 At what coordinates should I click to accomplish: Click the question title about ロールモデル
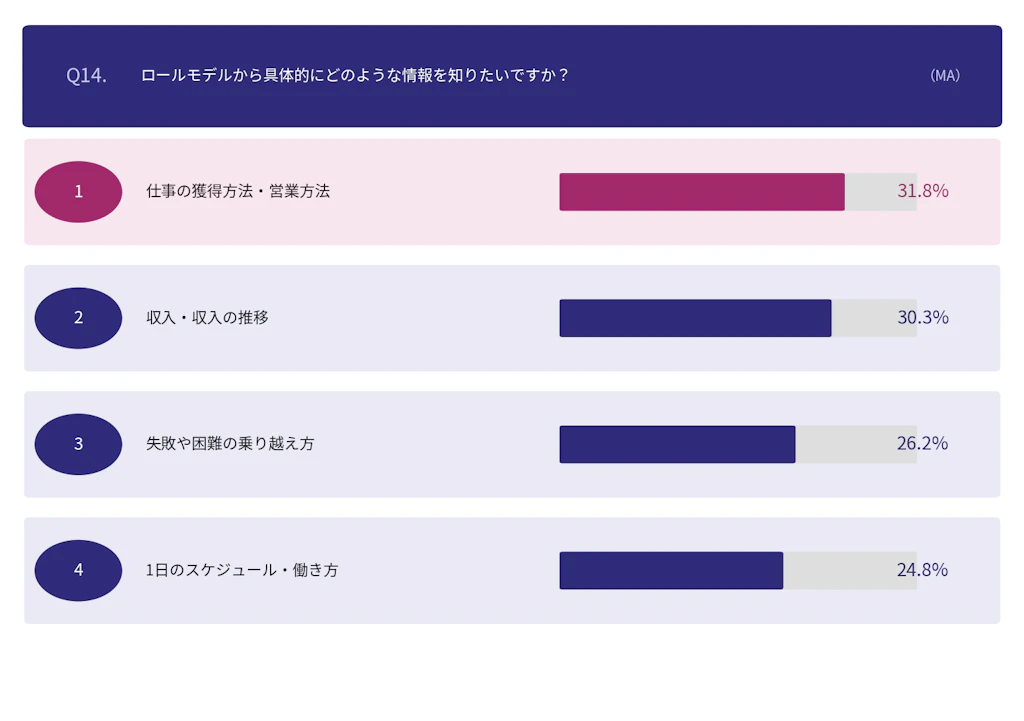click(355, 75)
